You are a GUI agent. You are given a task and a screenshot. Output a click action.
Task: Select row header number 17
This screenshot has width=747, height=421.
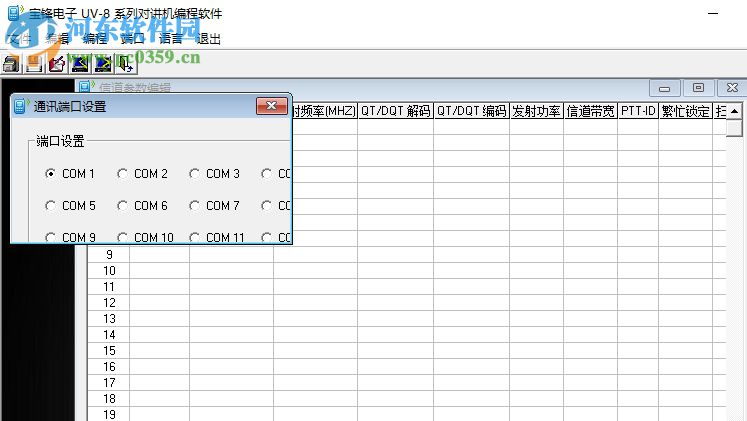point(109,382)
